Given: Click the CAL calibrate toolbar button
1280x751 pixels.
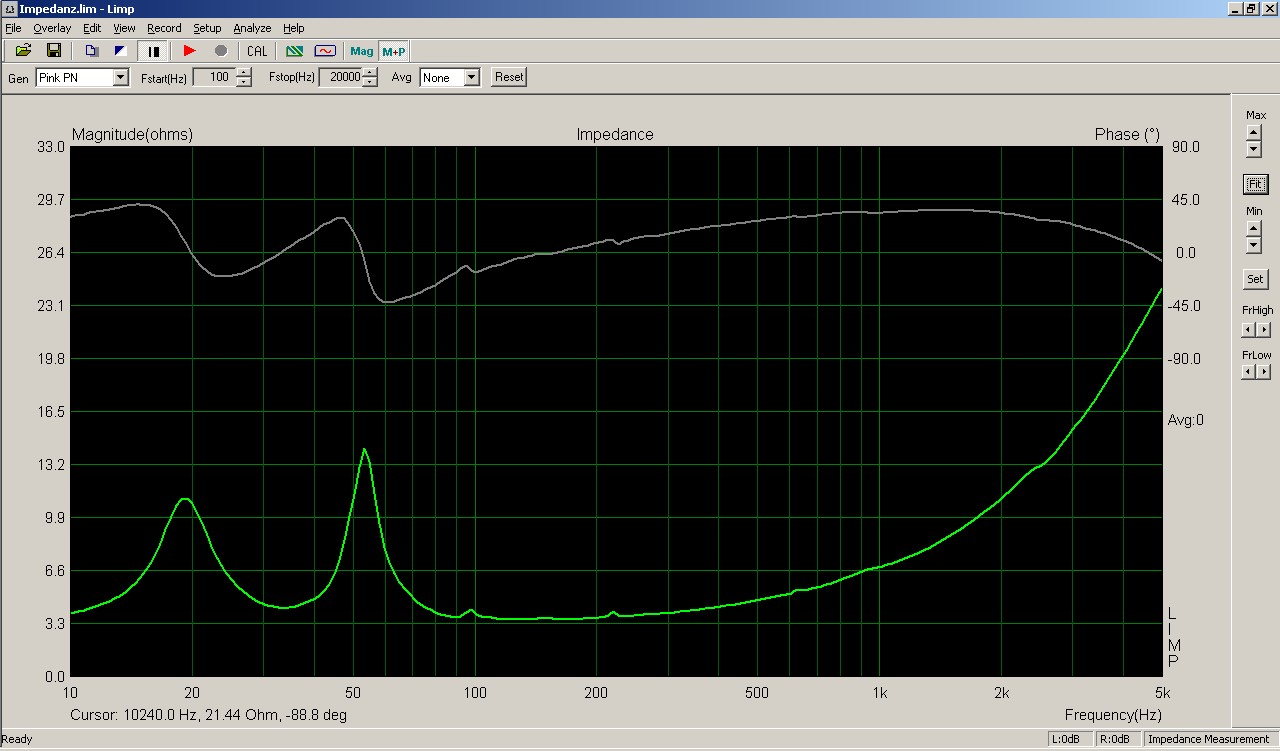Looking at the screenshot, I should [257, 51].
